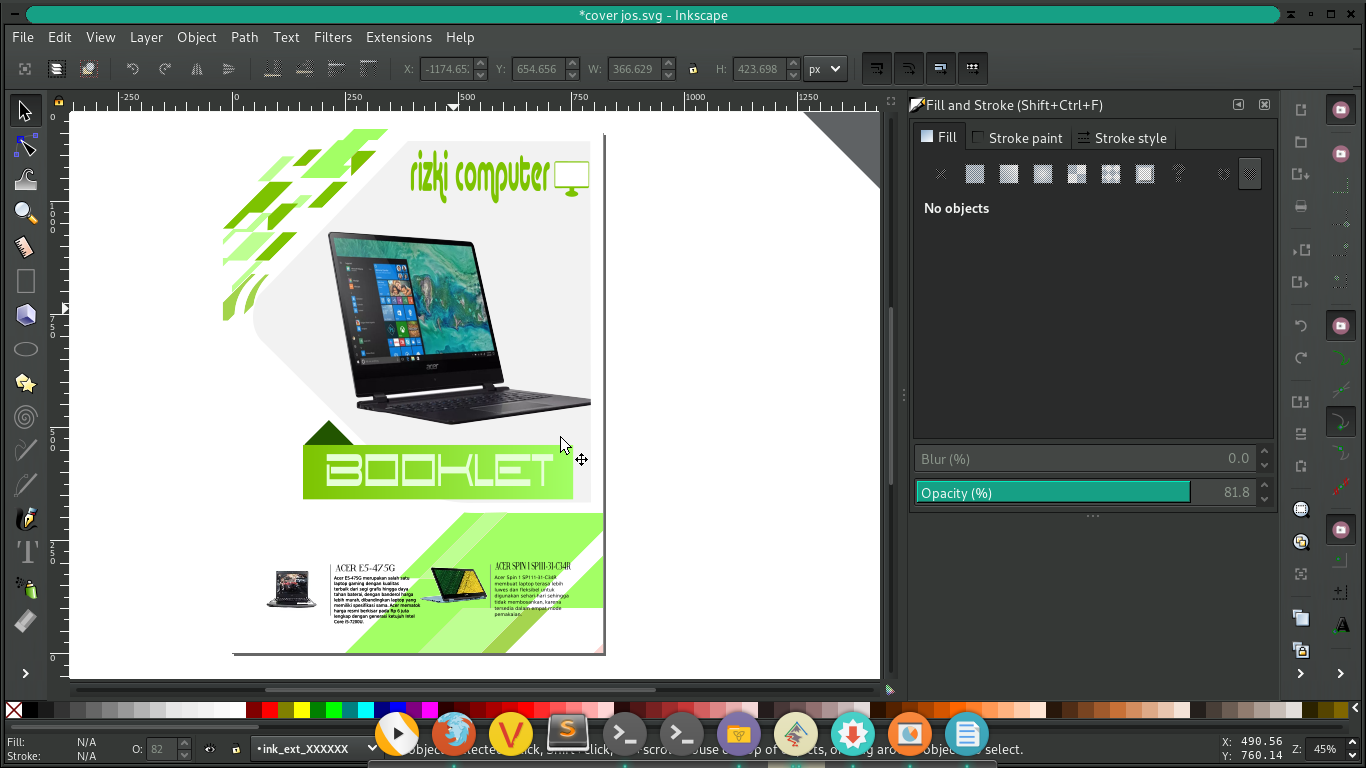Viewport: 1366px width, 768px height.
Task: Choose flat color fill button
Action: pyautogui.click(x=975, y=174)
